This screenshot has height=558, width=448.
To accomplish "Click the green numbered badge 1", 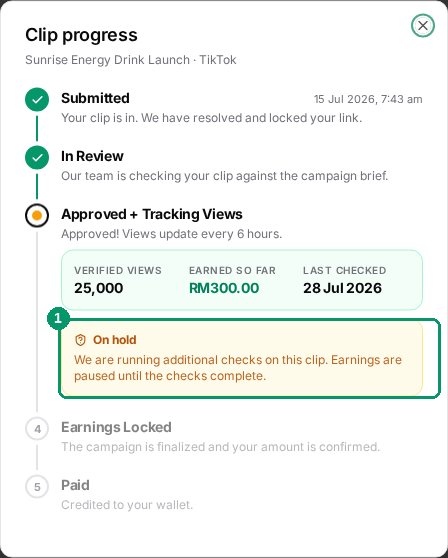I will (x=58, y=319).
